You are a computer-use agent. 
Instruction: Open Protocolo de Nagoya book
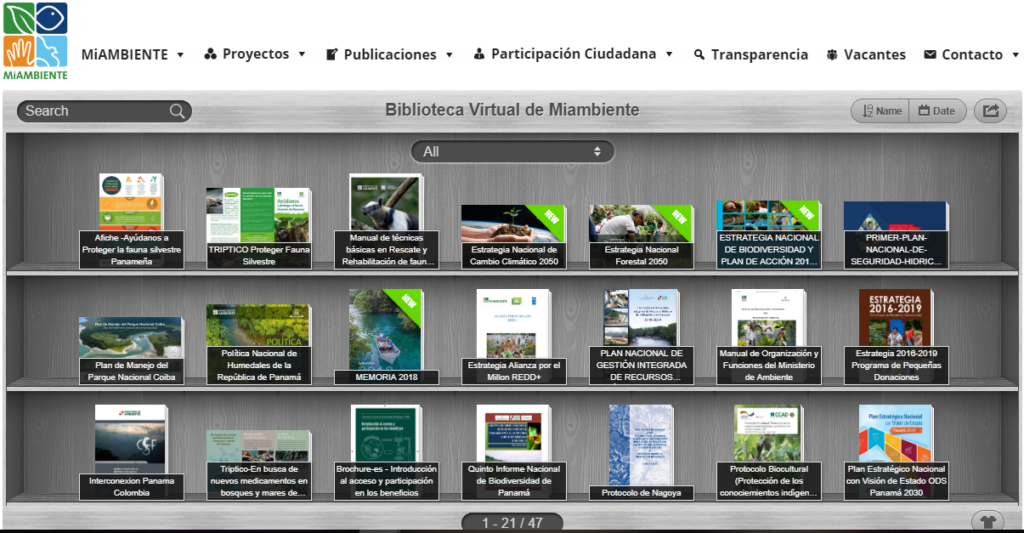click(x=641, y=452)
